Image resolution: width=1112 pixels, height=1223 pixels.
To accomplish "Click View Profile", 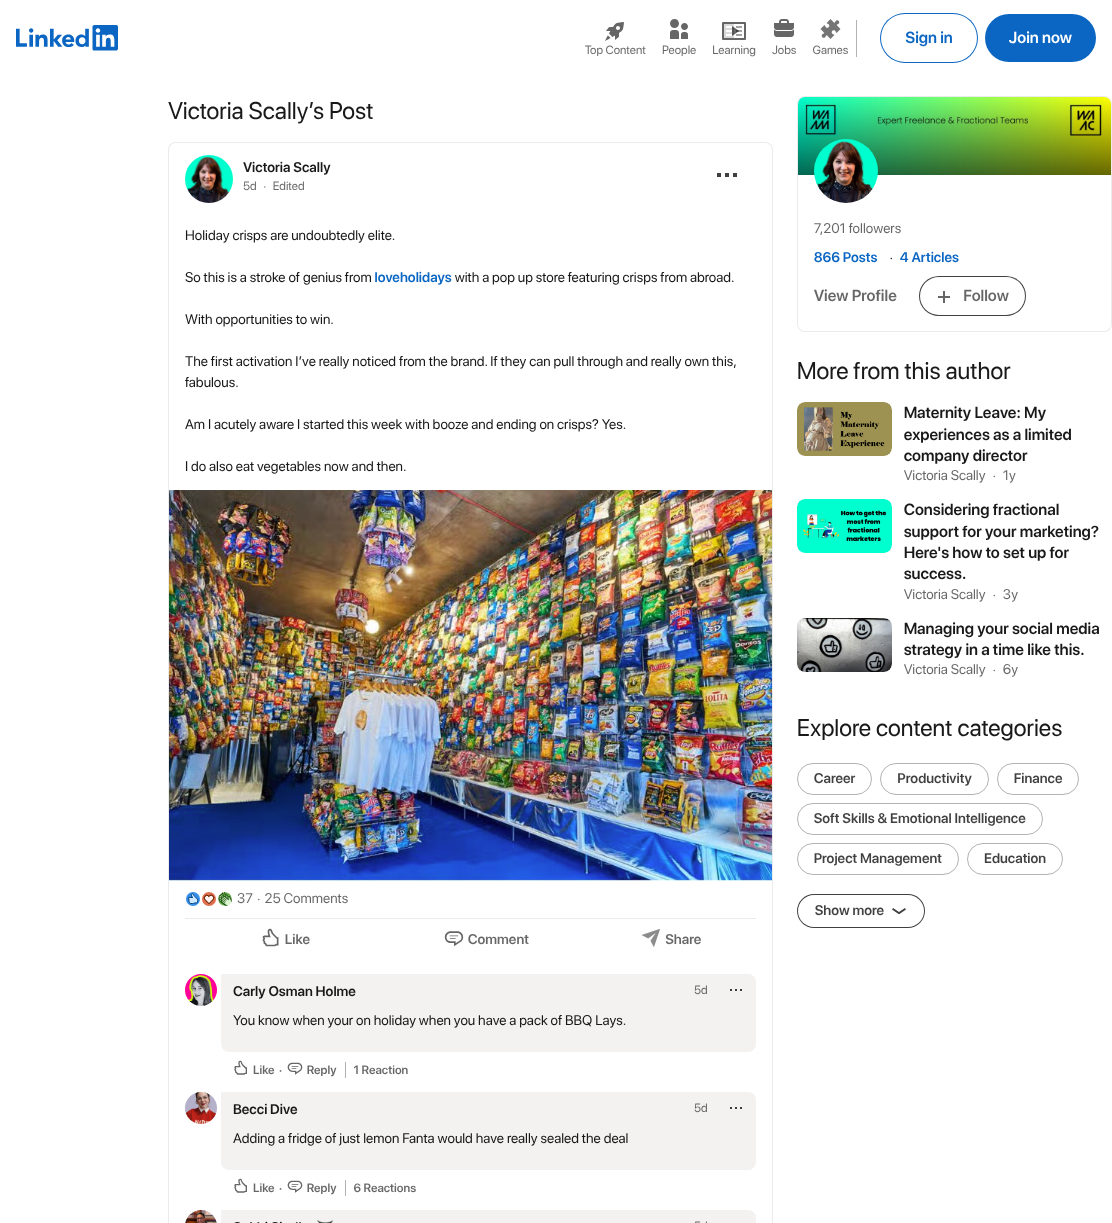I will [855, 296].
